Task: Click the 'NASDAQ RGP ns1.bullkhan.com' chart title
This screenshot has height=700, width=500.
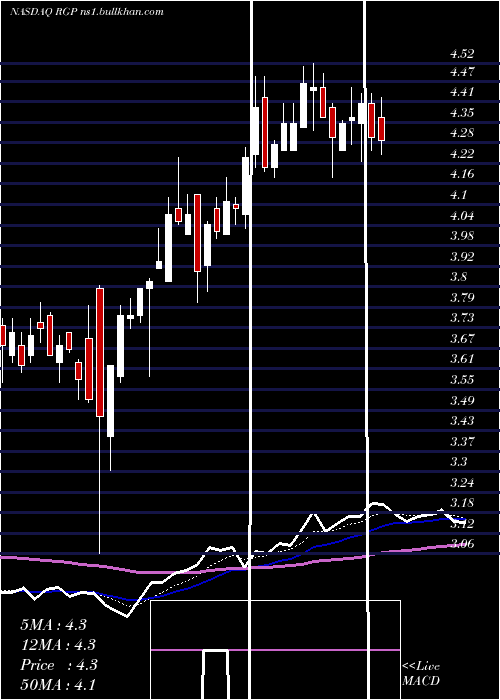Action: (87, 12)
